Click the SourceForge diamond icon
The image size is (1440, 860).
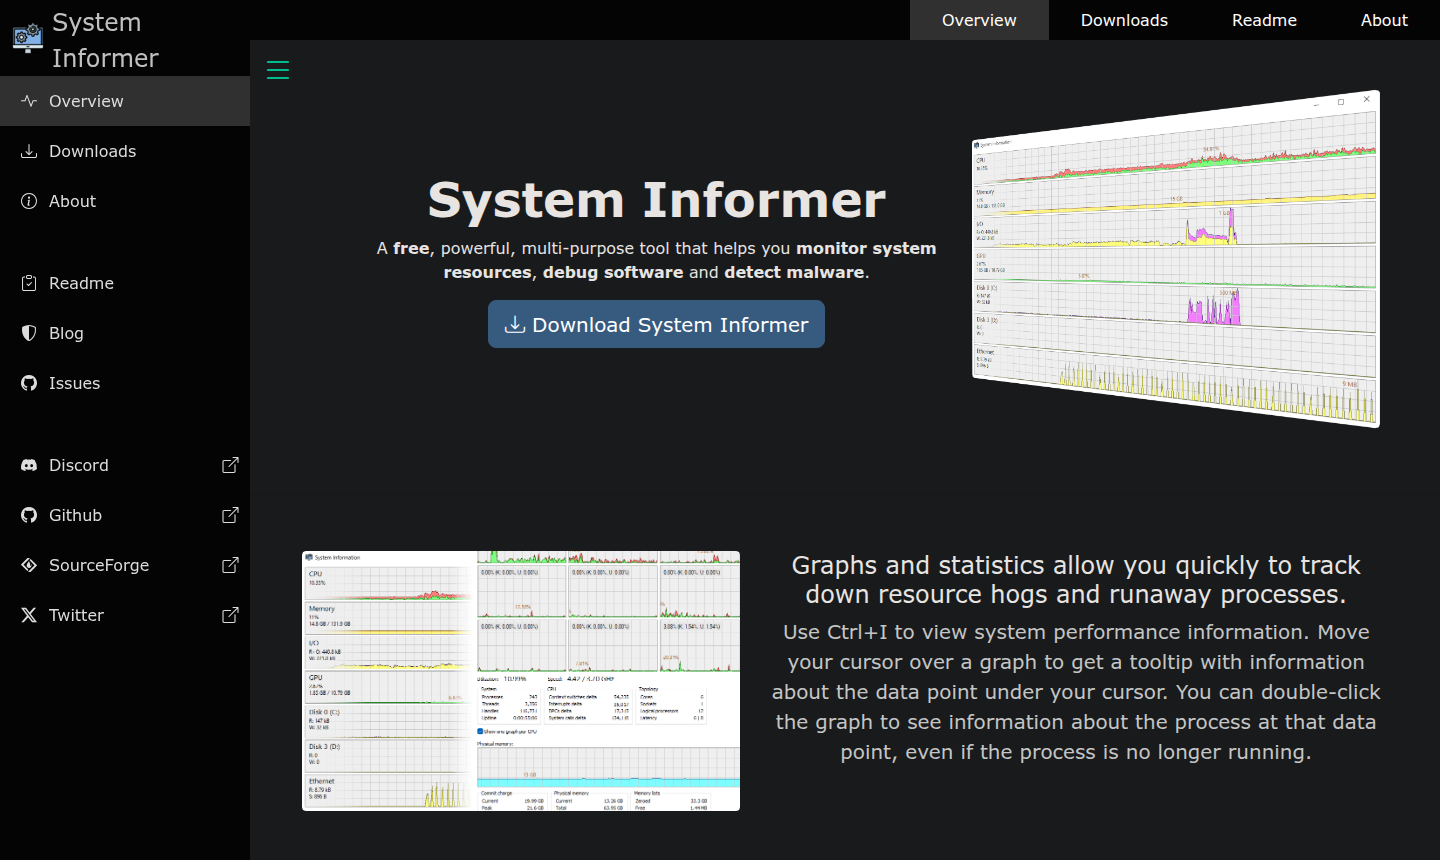(29, 565)
